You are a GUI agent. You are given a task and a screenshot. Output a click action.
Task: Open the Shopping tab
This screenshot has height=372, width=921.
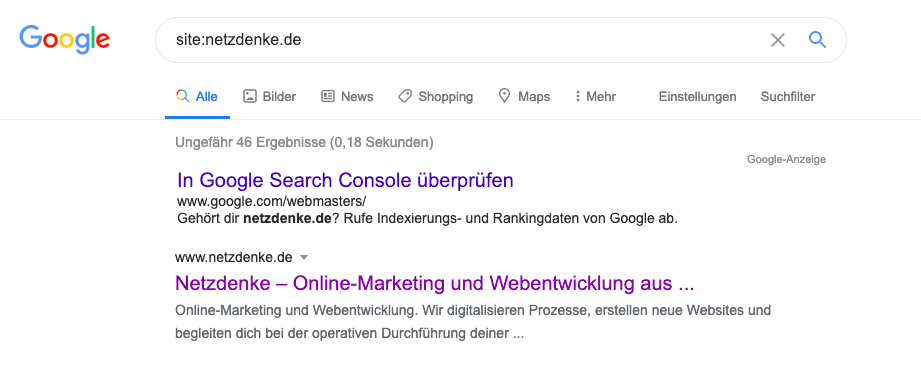coord(435,96)
